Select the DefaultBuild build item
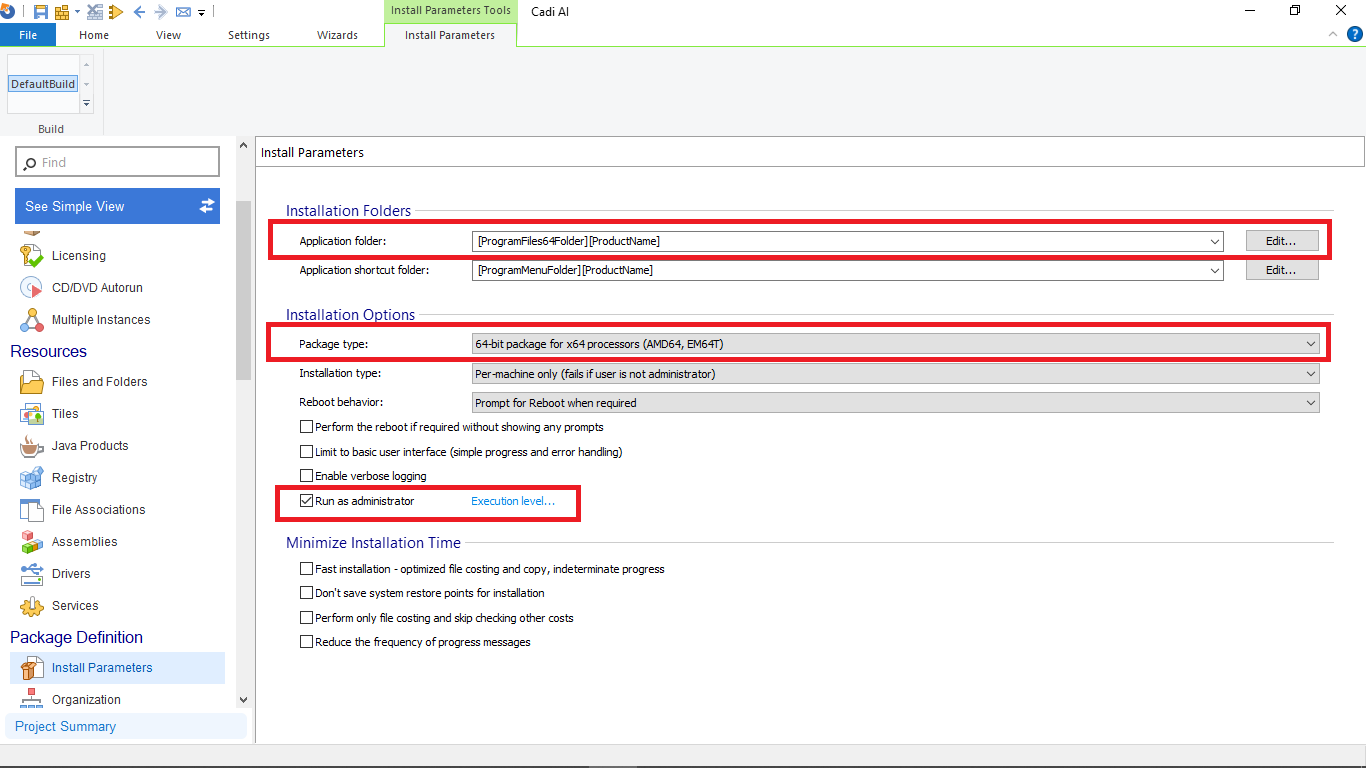This screenshot has width=1366, height=768. [43, 84]
